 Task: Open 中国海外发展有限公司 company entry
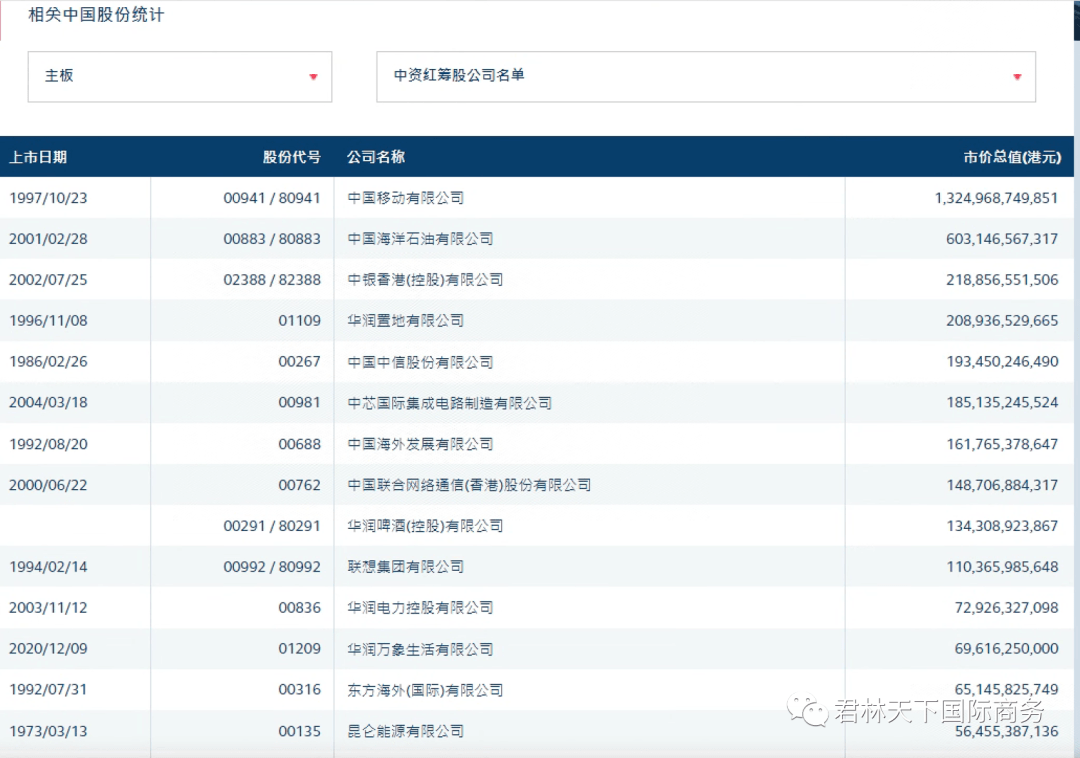420,444
